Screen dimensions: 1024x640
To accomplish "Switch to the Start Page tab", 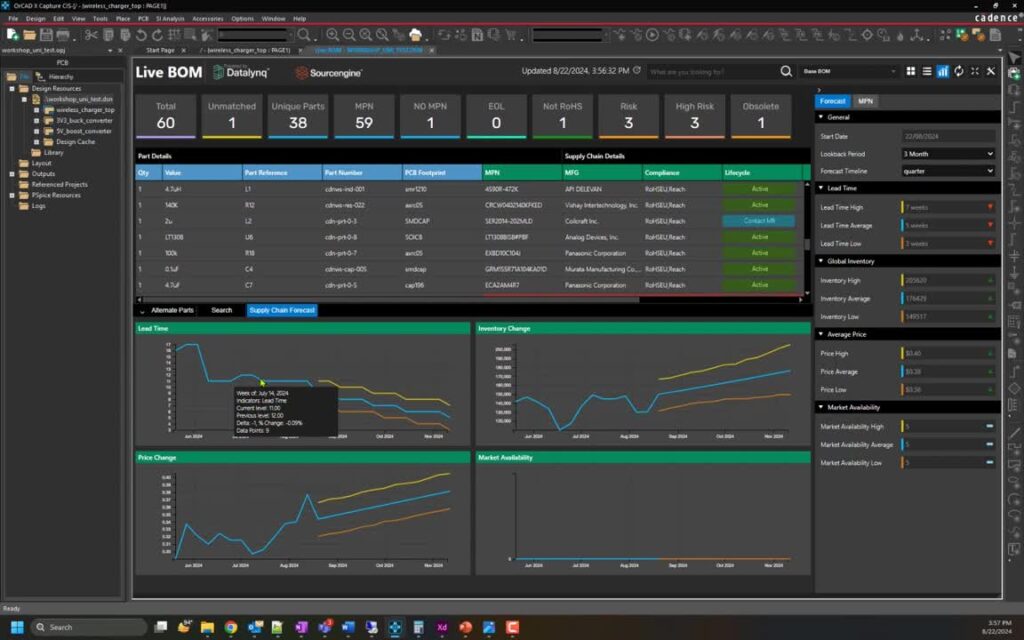I will point(160,50).
